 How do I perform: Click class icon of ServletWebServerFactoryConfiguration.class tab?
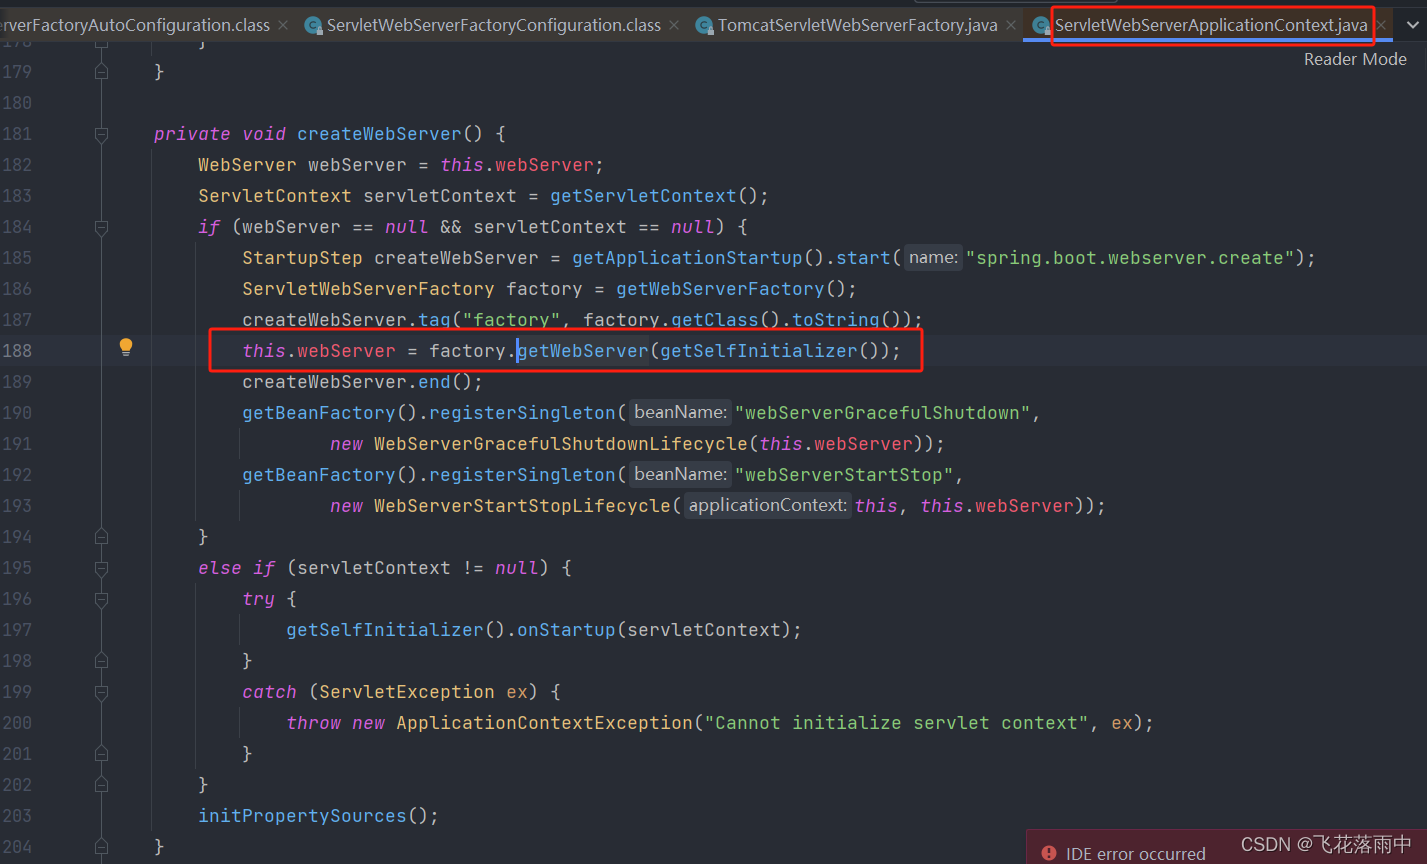point(313,25)
